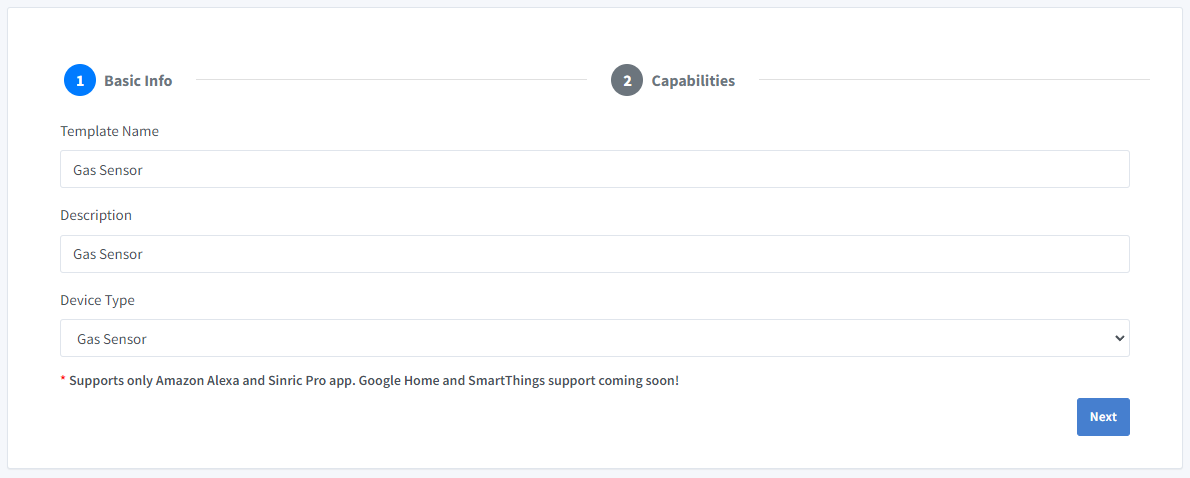Click the Device Type label
Screen dimensions: 1190x478
[x=97, y=300]
